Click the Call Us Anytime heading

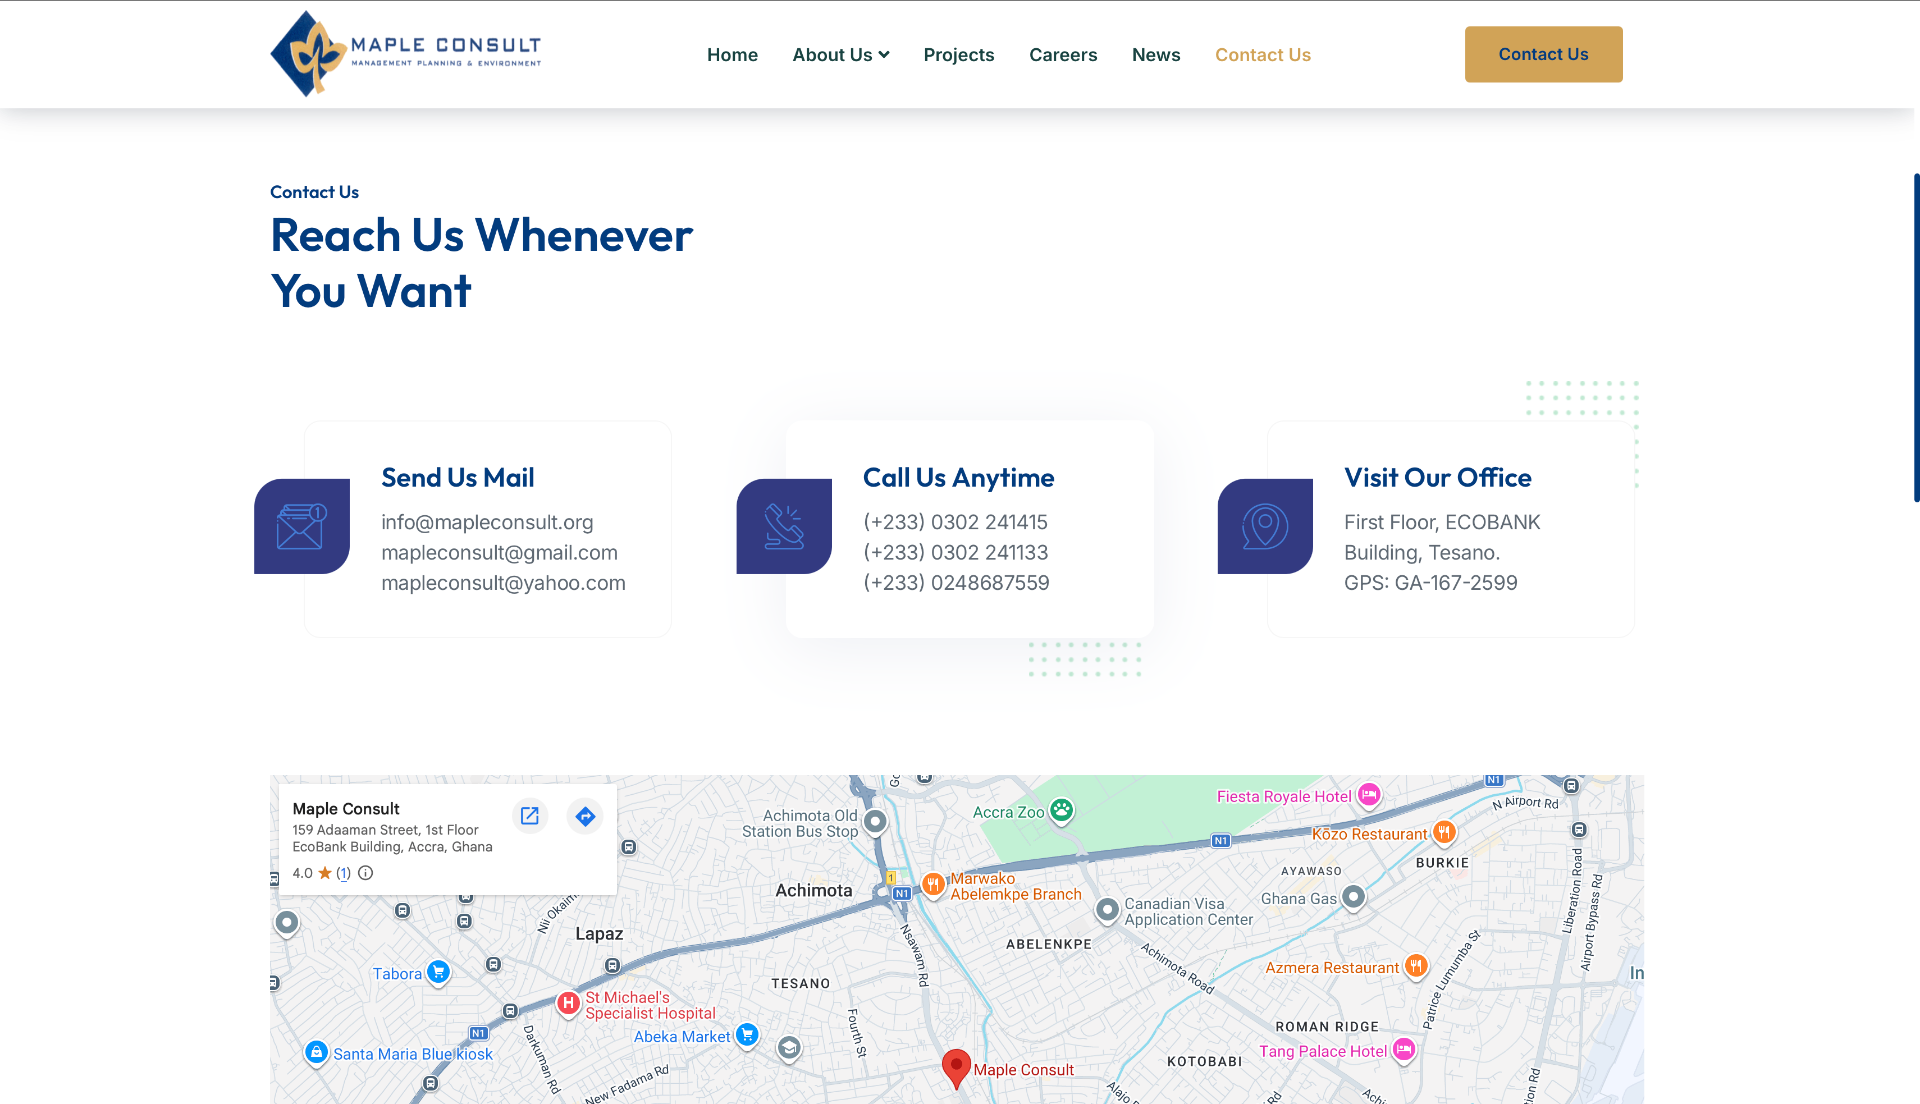[958, 478]
